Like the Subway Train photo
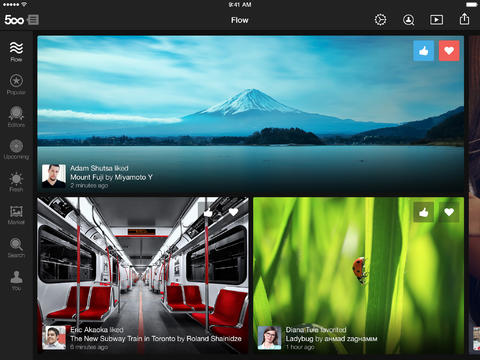Image resolution: width=480 pixels, height=360 pixels. tap(208, 212)
